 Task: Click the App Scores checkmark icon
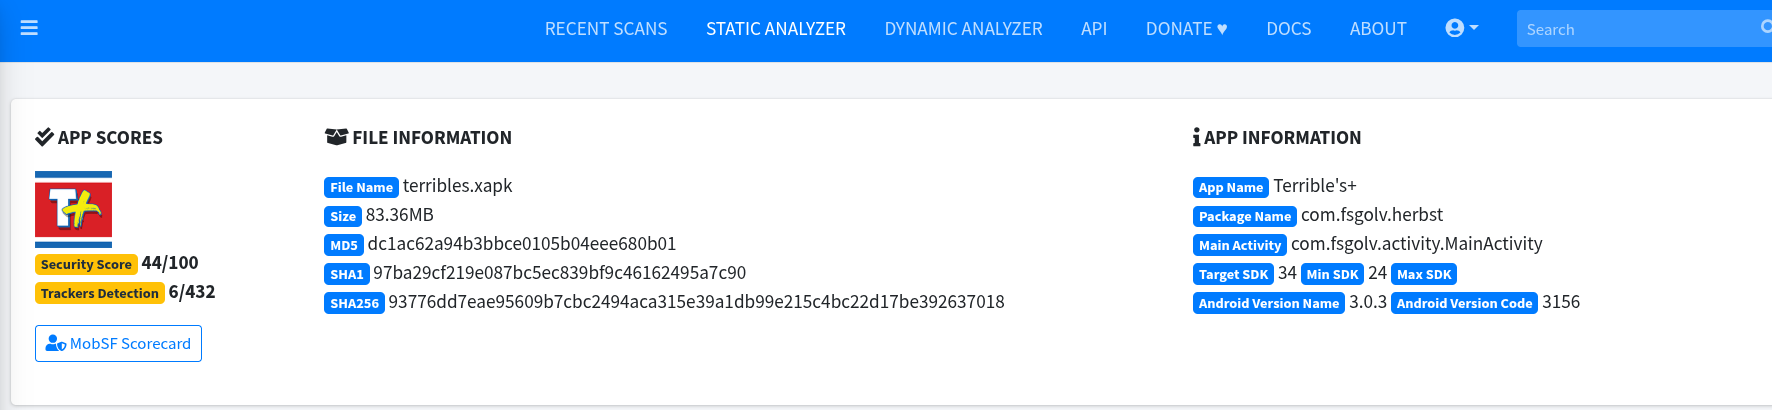44,137
